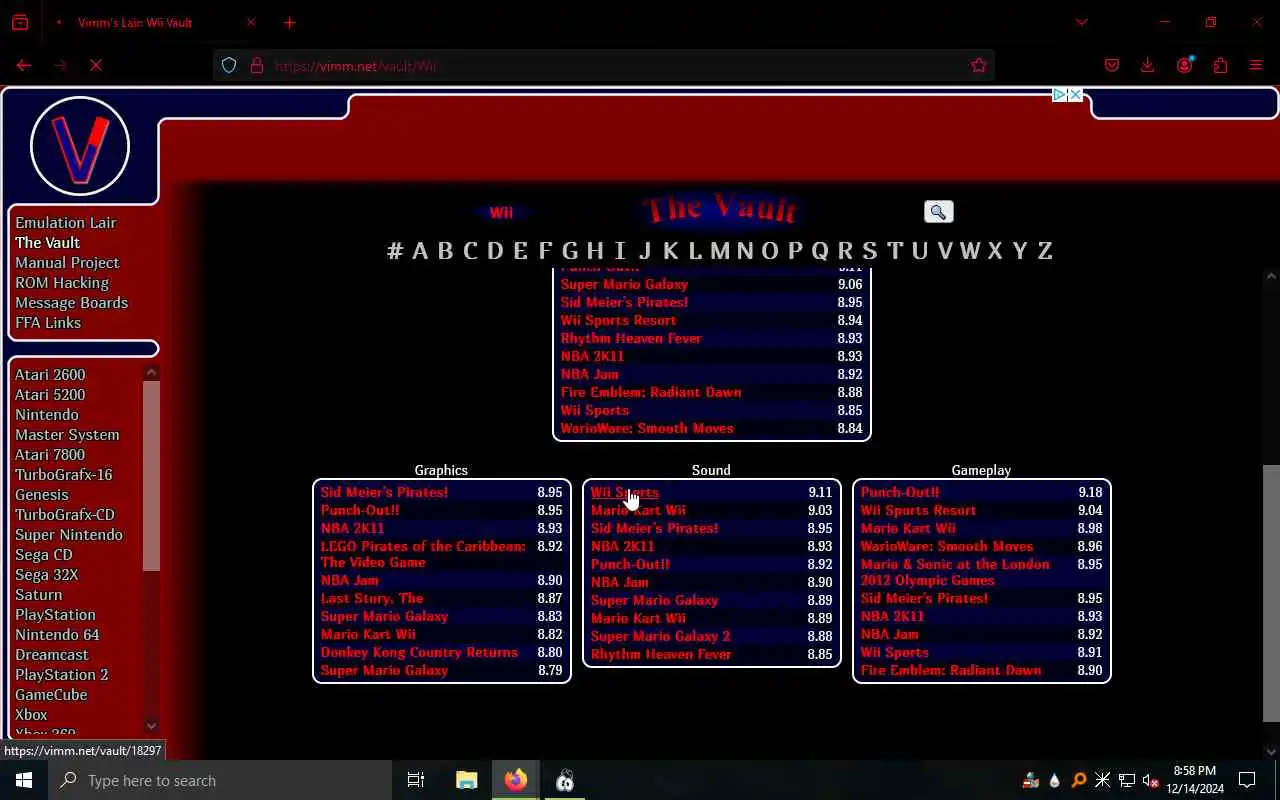
Task: Close the Vimm's Lair Wii Vault tab
Action: pos(251,22)
